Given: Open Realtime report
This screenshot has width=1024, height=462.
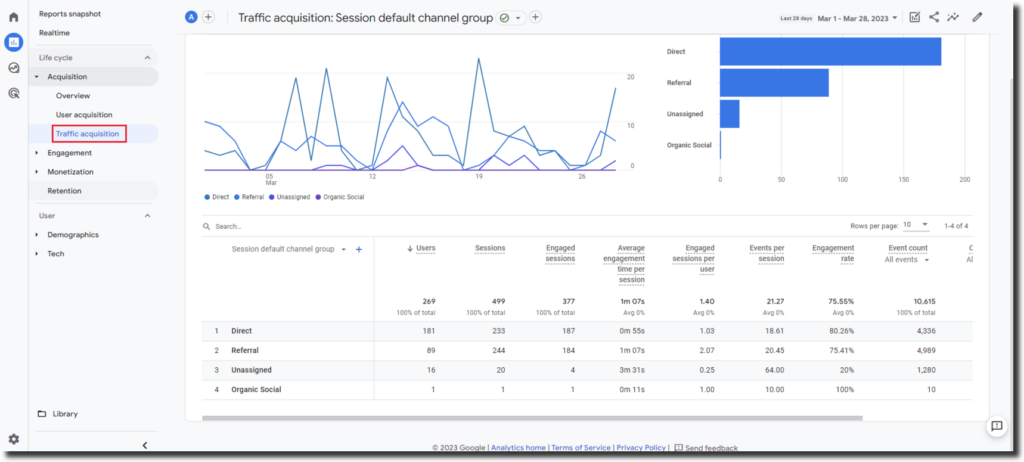Looking at the screenshot, I should (x=54, y=33).
